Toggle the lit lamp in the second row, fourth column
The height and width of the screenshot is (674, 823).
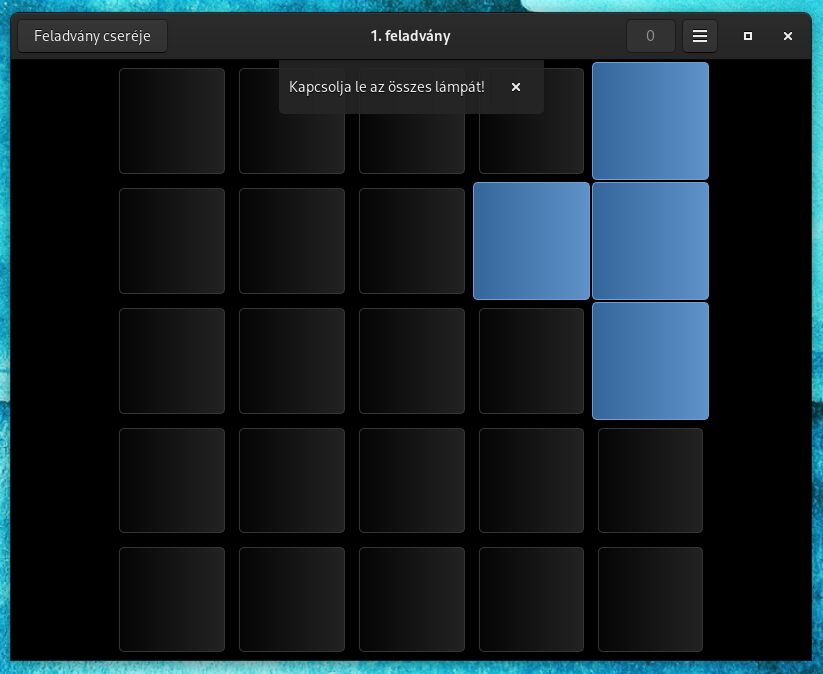pos(531,241)
